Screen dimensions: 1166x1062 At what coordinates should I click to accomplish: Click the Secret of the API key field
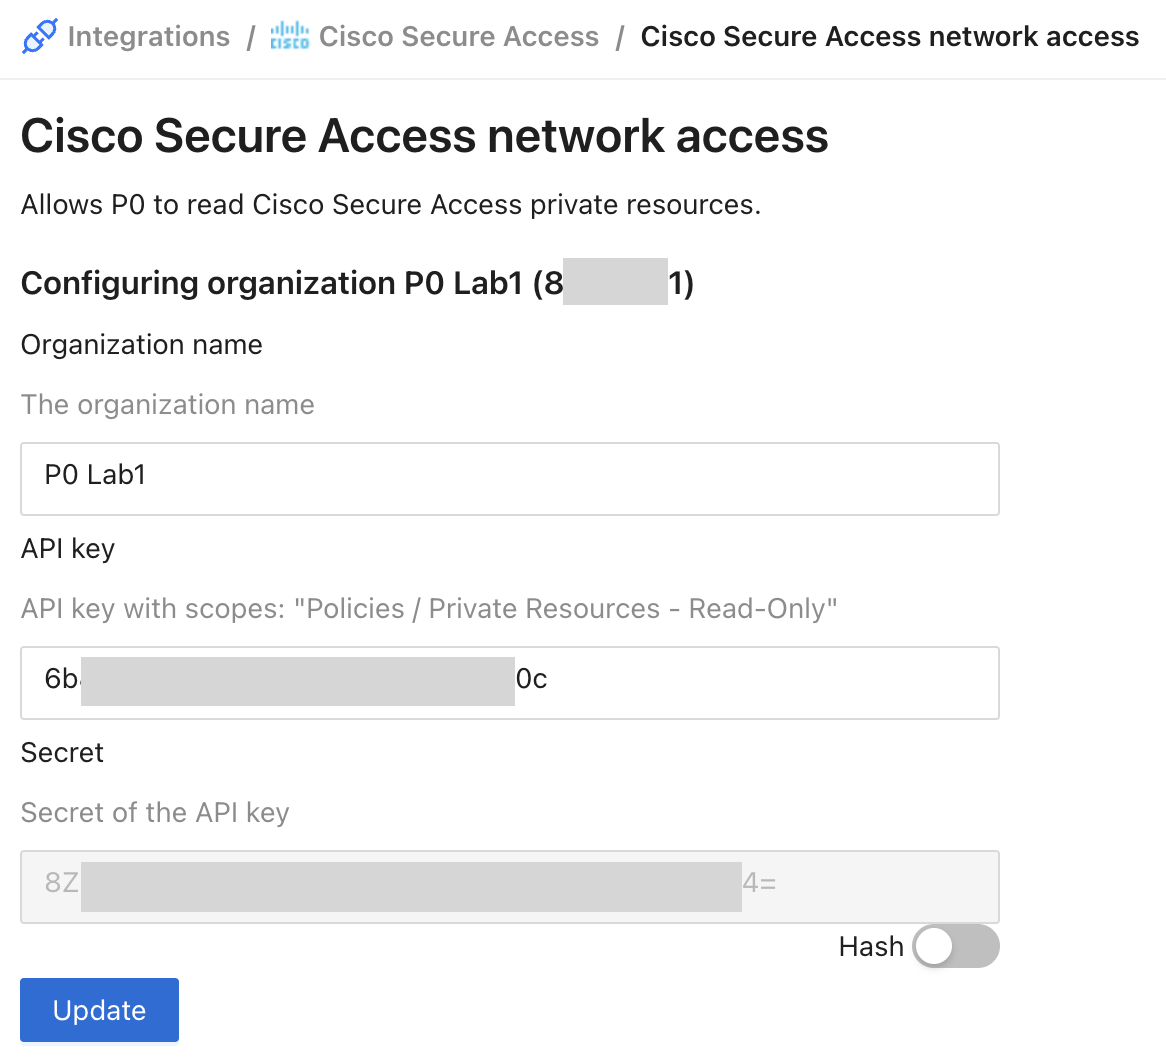tap(509, 887)
